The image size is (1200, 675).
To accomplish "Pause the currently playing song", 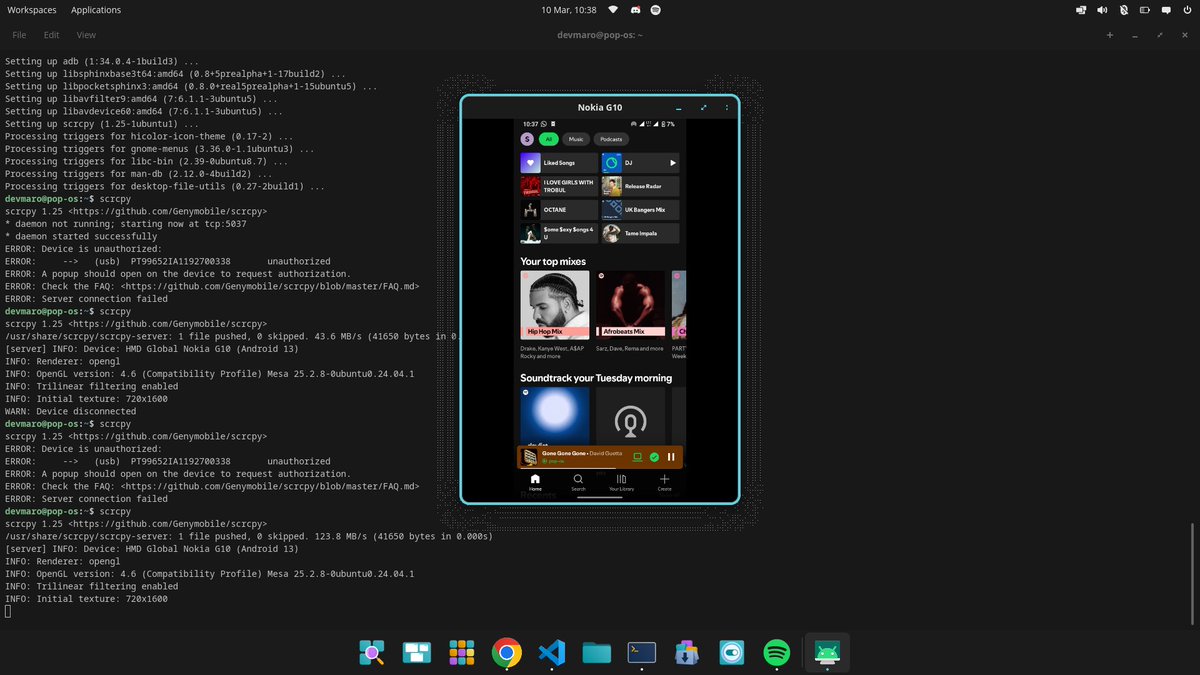I will [671, 457].
